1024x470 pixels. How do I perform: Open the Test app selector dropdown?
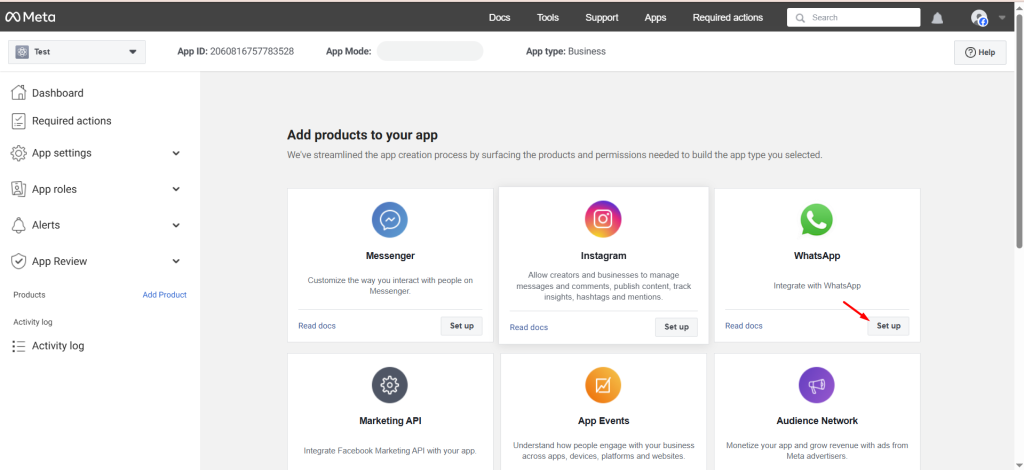pyautogui.click(x=77, y=52)
